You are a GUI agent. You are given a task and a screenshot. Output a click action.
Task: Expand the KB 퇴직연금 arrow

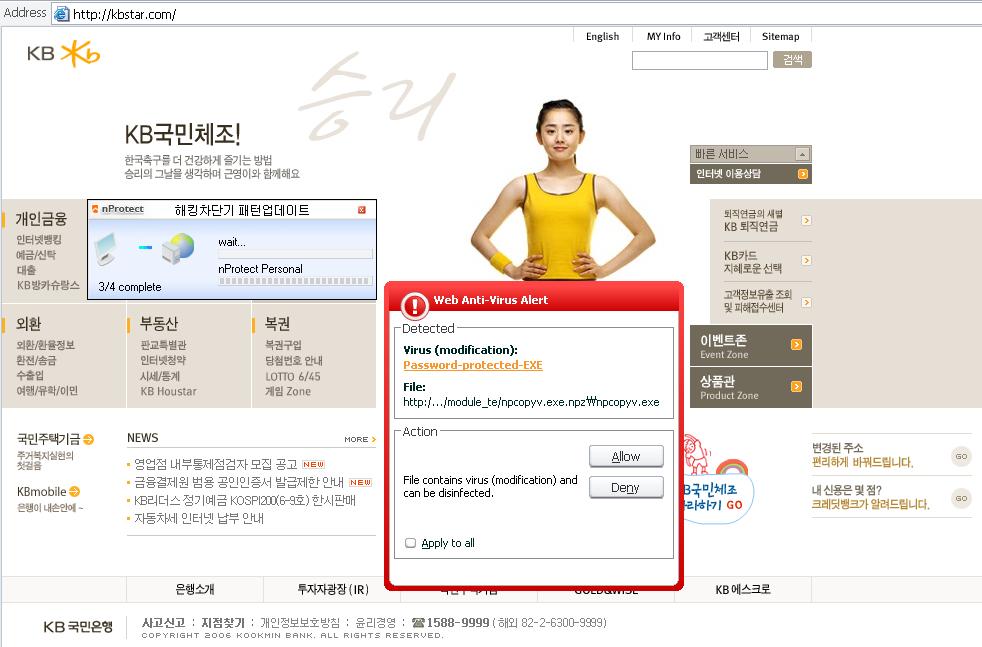point(806,220)
